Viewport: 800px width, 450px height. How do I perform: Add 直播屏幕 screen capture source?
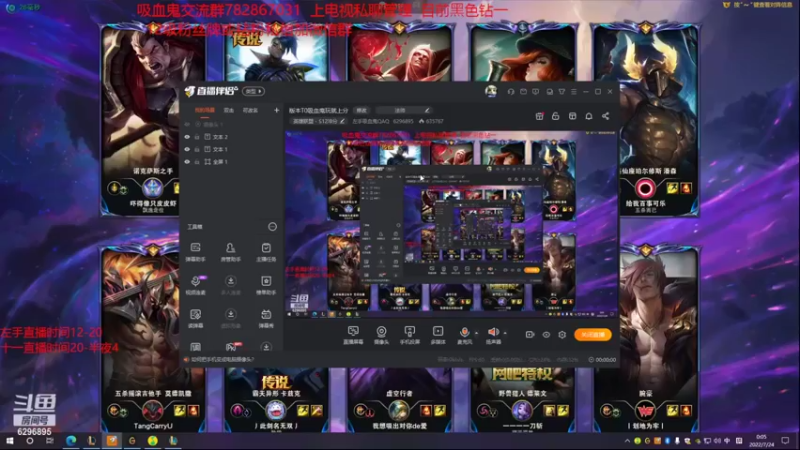353,335
